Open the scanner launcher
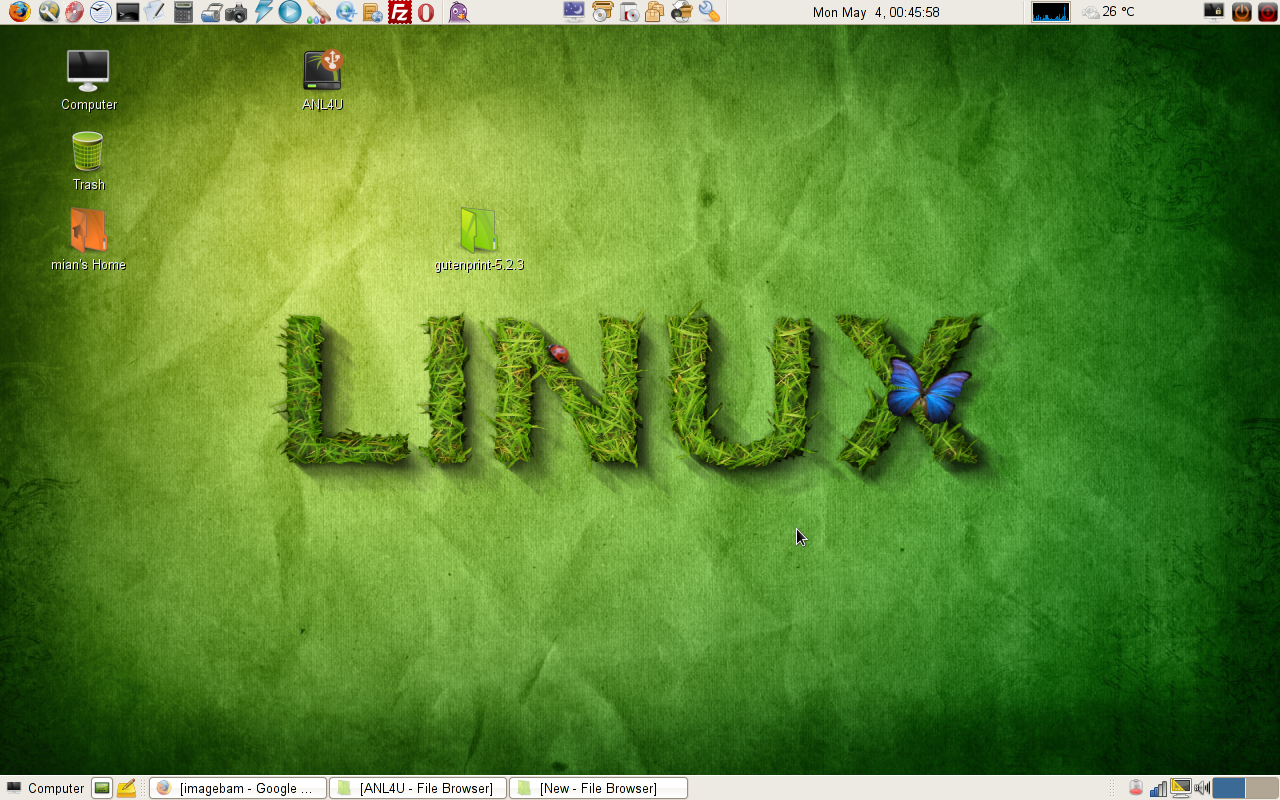Image resolution: width=1280 pixels, height=800 pixels. [210, 12]
